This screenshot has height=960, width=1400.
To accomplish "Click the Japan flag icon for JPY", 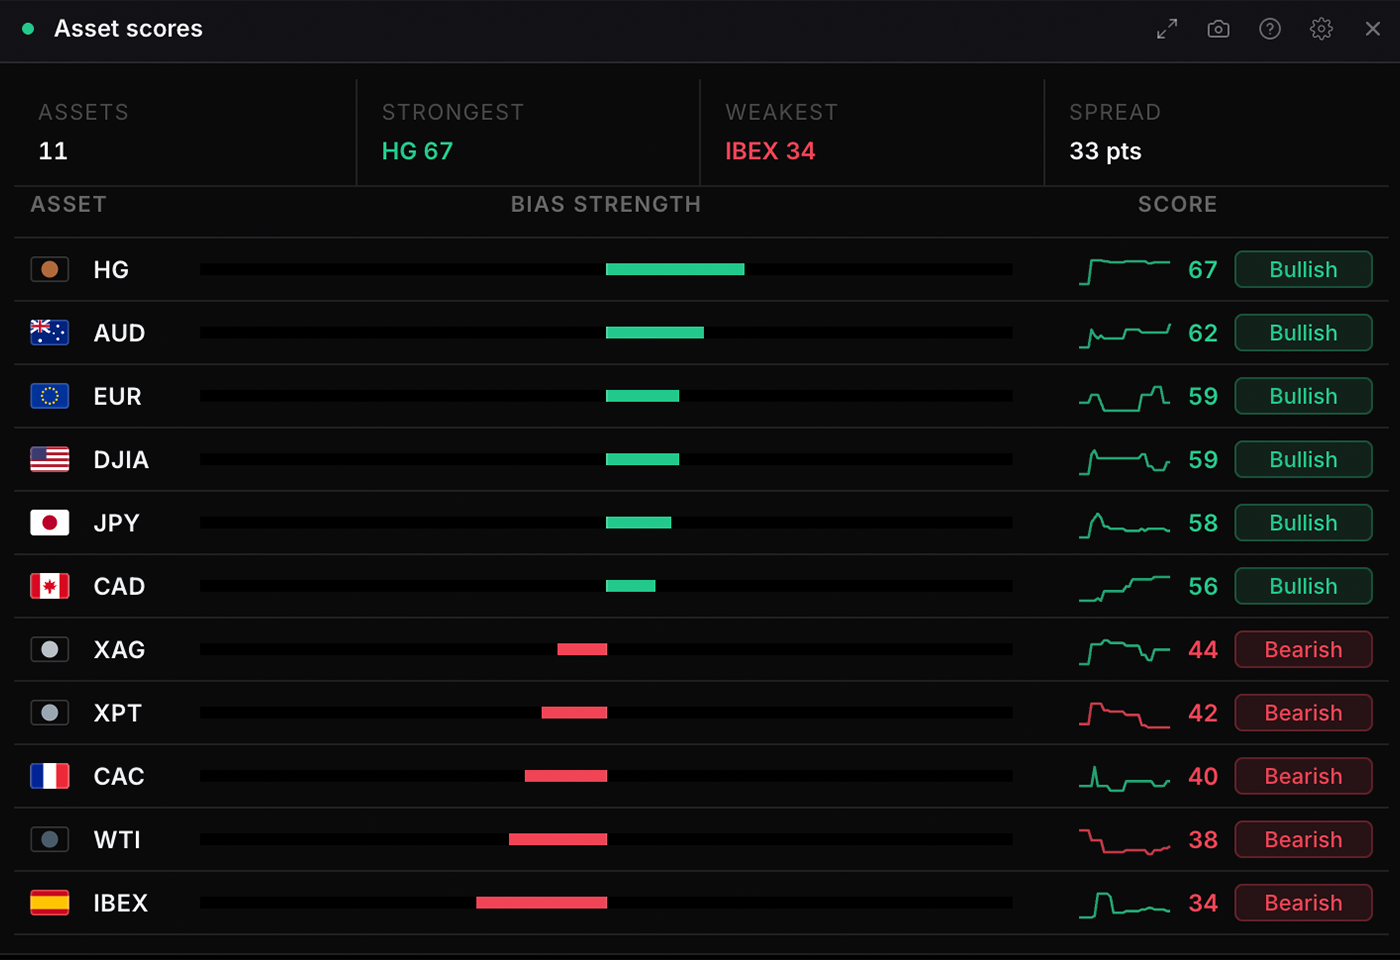I will pos(50,523).
